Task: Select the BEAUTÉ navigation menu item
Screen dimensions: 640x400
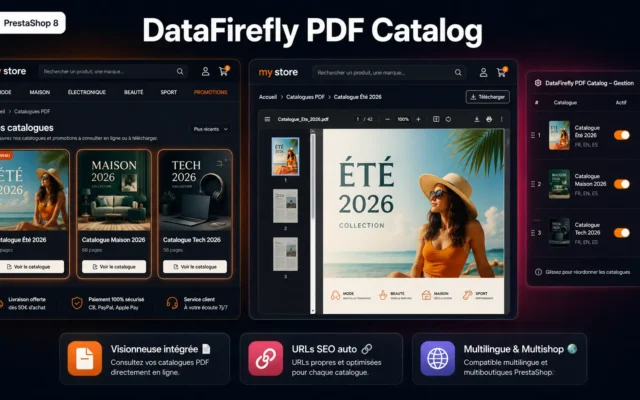Action: click(133, 92)
